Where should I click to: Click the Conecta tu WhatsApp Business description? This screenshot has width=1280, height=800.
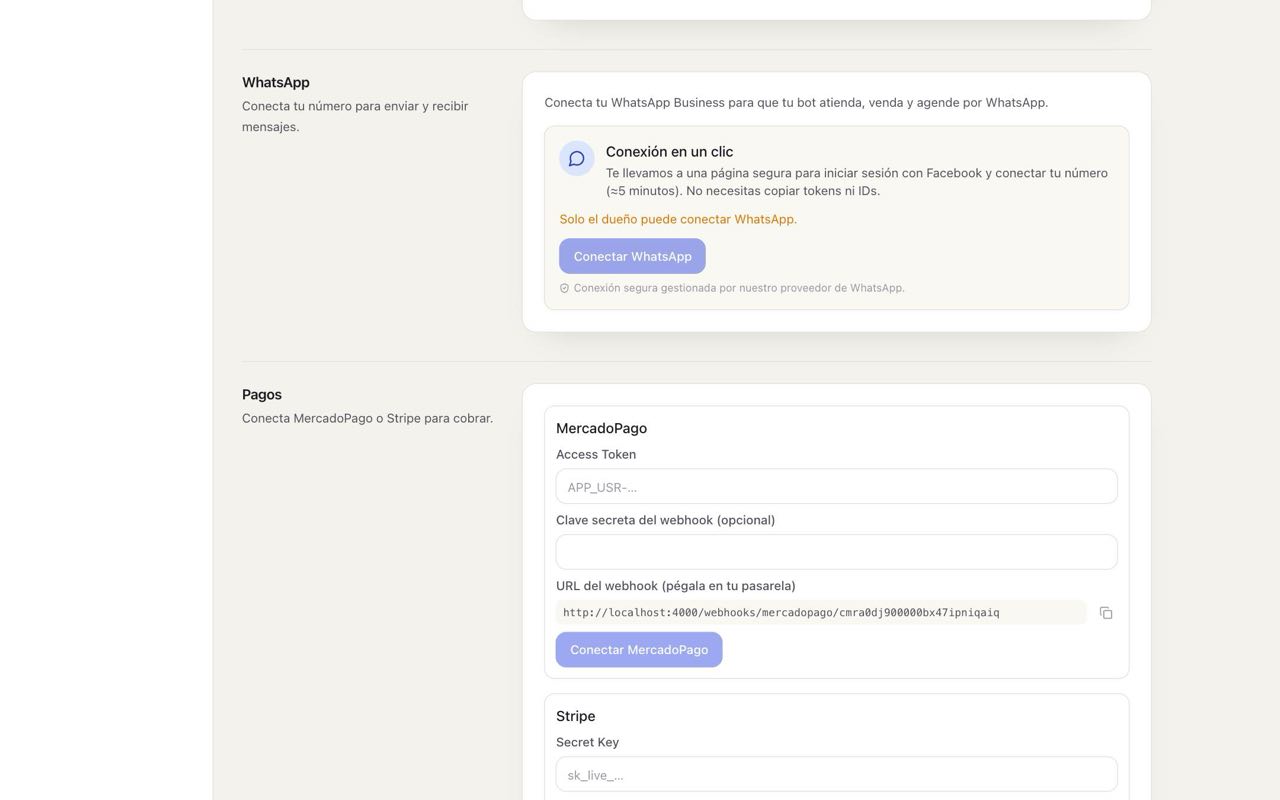pos(796,102)
